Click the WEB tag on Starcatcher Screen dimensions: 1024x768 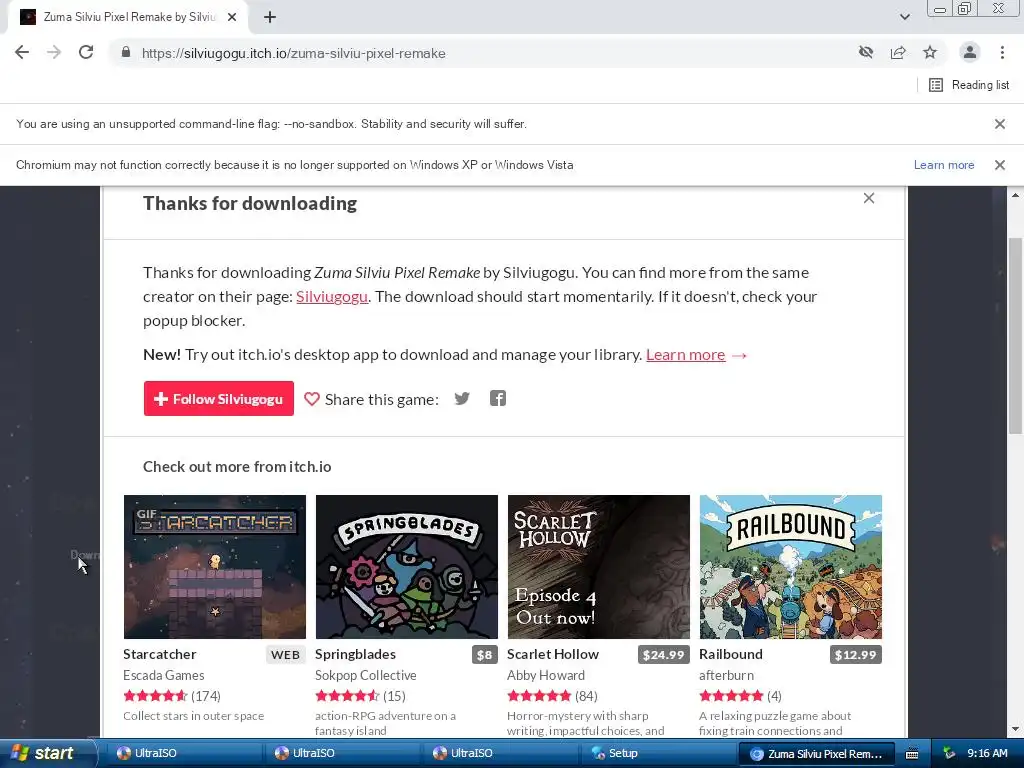tap(285, 655)
